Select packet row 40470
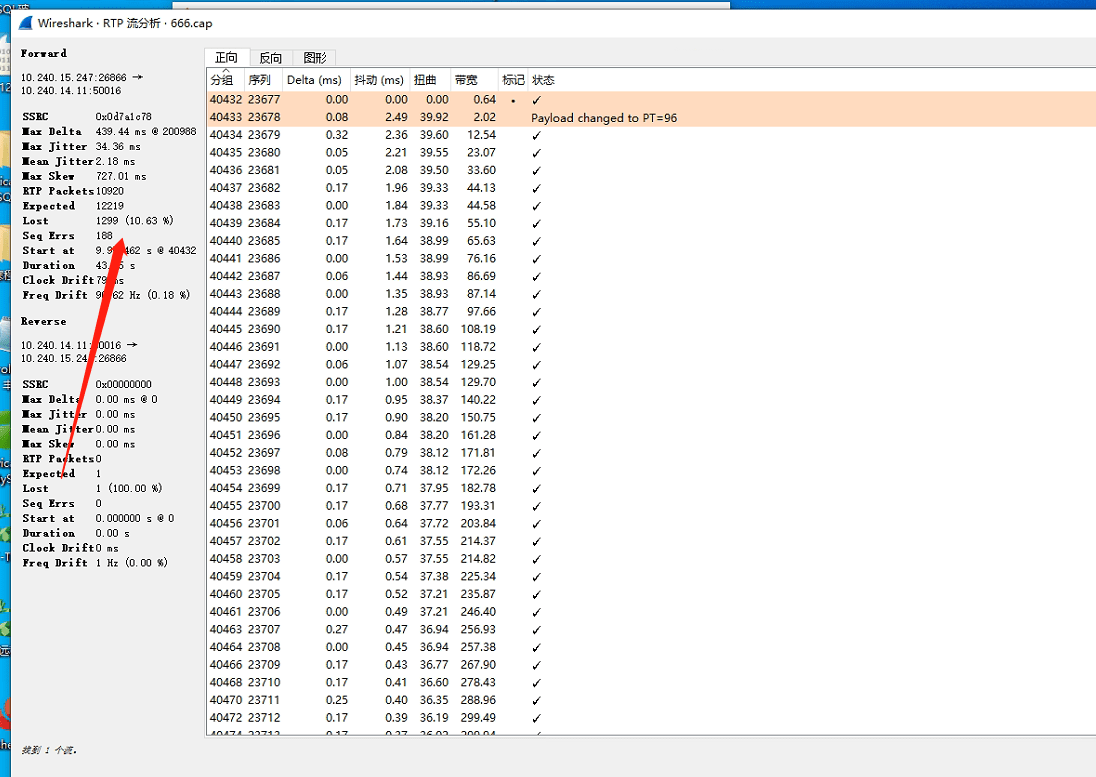 coord(651,700)
